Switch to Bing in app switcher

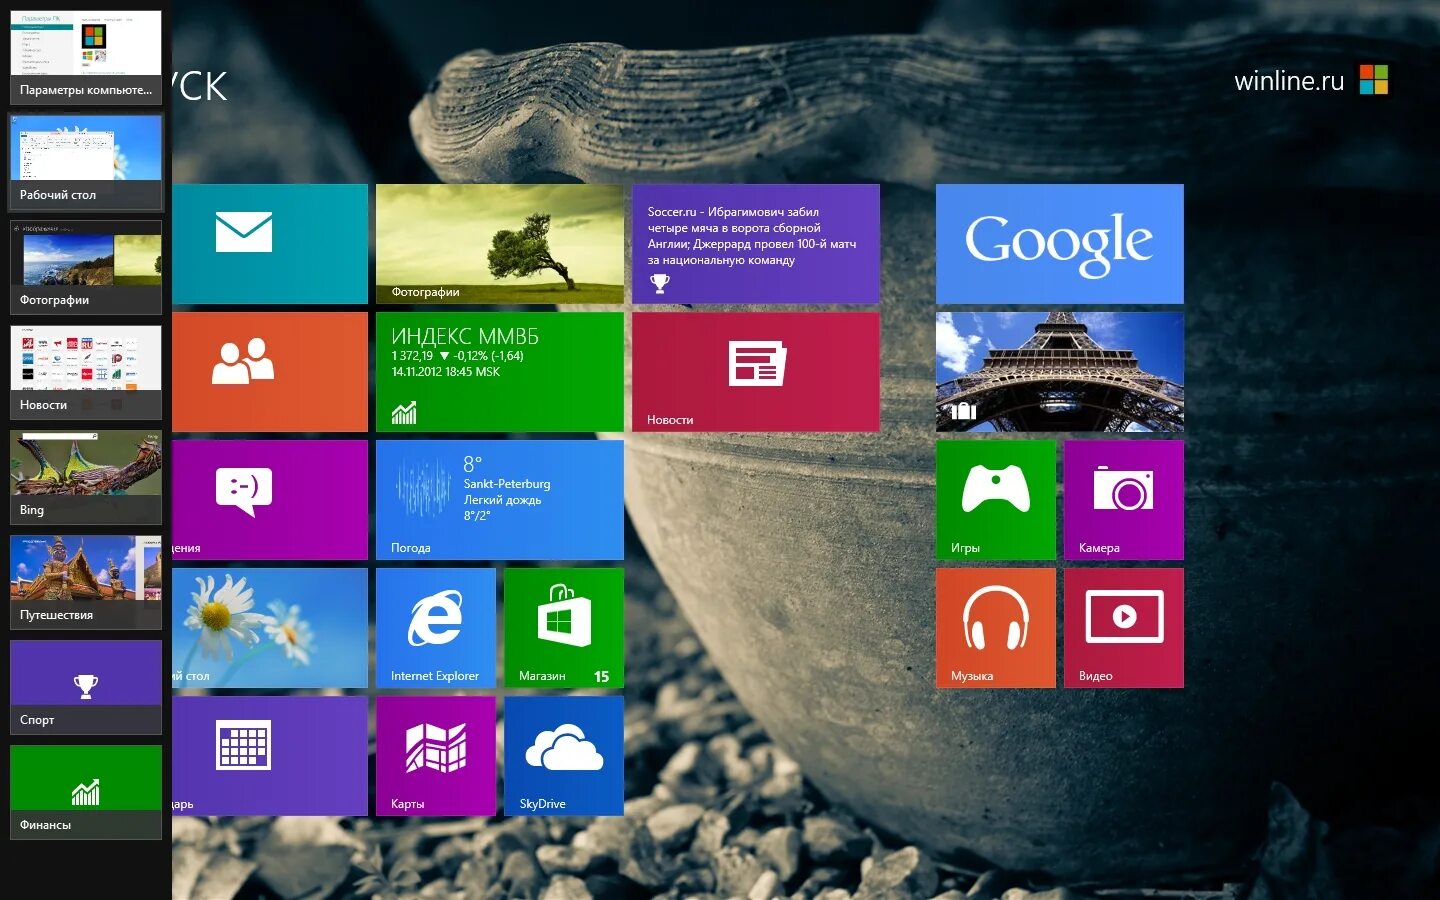point(86,477)
